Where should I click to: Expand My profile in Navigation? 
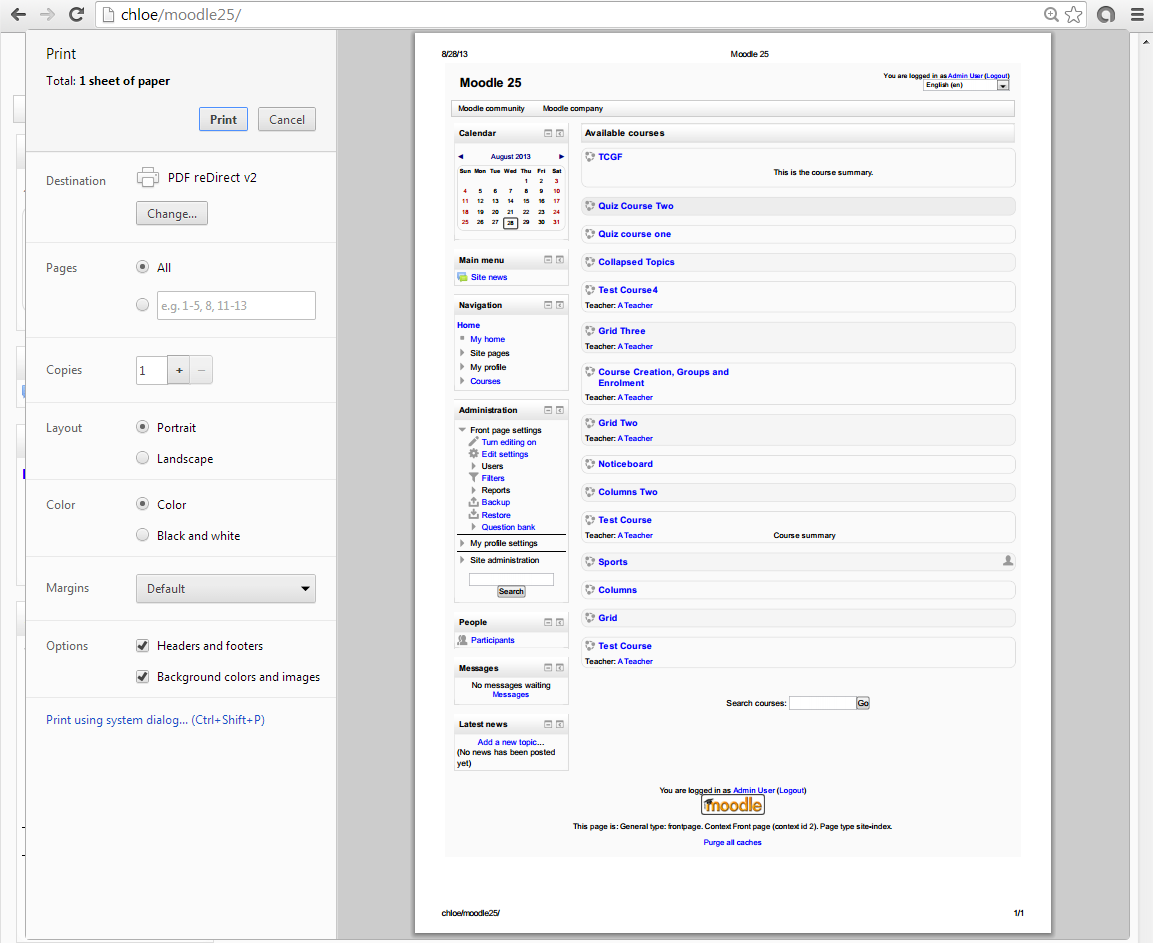click(x=462, y=367)
